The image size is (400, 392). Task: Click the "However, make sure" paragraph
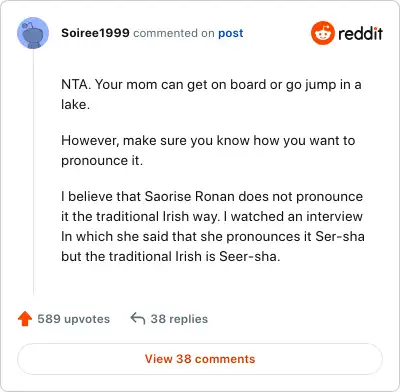coord(208,150)
